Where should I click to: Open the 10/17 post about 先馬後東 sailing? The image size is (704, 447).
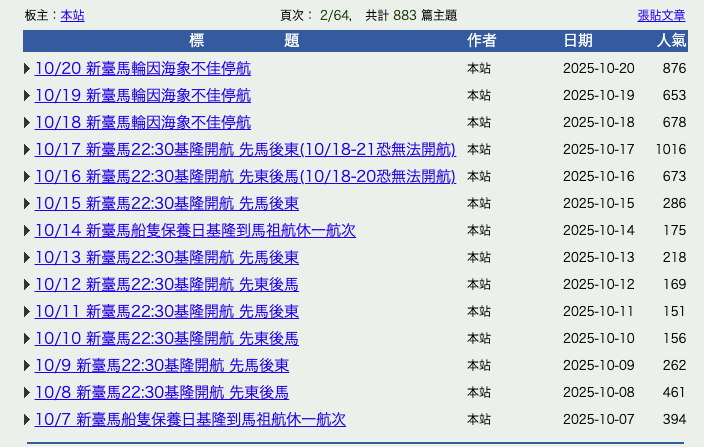point(245,150)
